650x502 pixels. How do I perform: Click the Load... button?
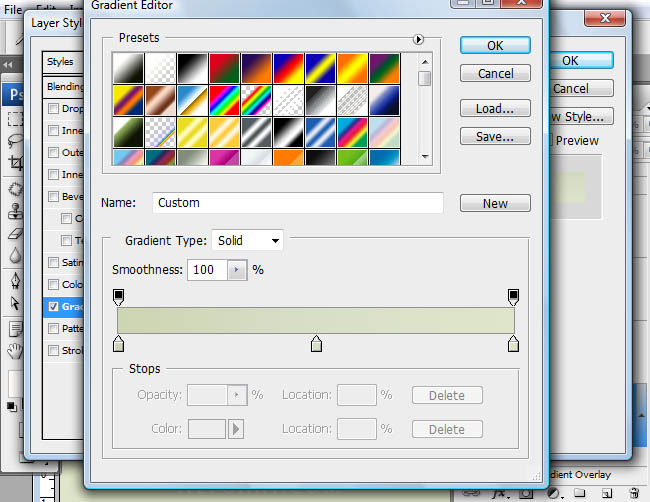[x=495, y=109]
